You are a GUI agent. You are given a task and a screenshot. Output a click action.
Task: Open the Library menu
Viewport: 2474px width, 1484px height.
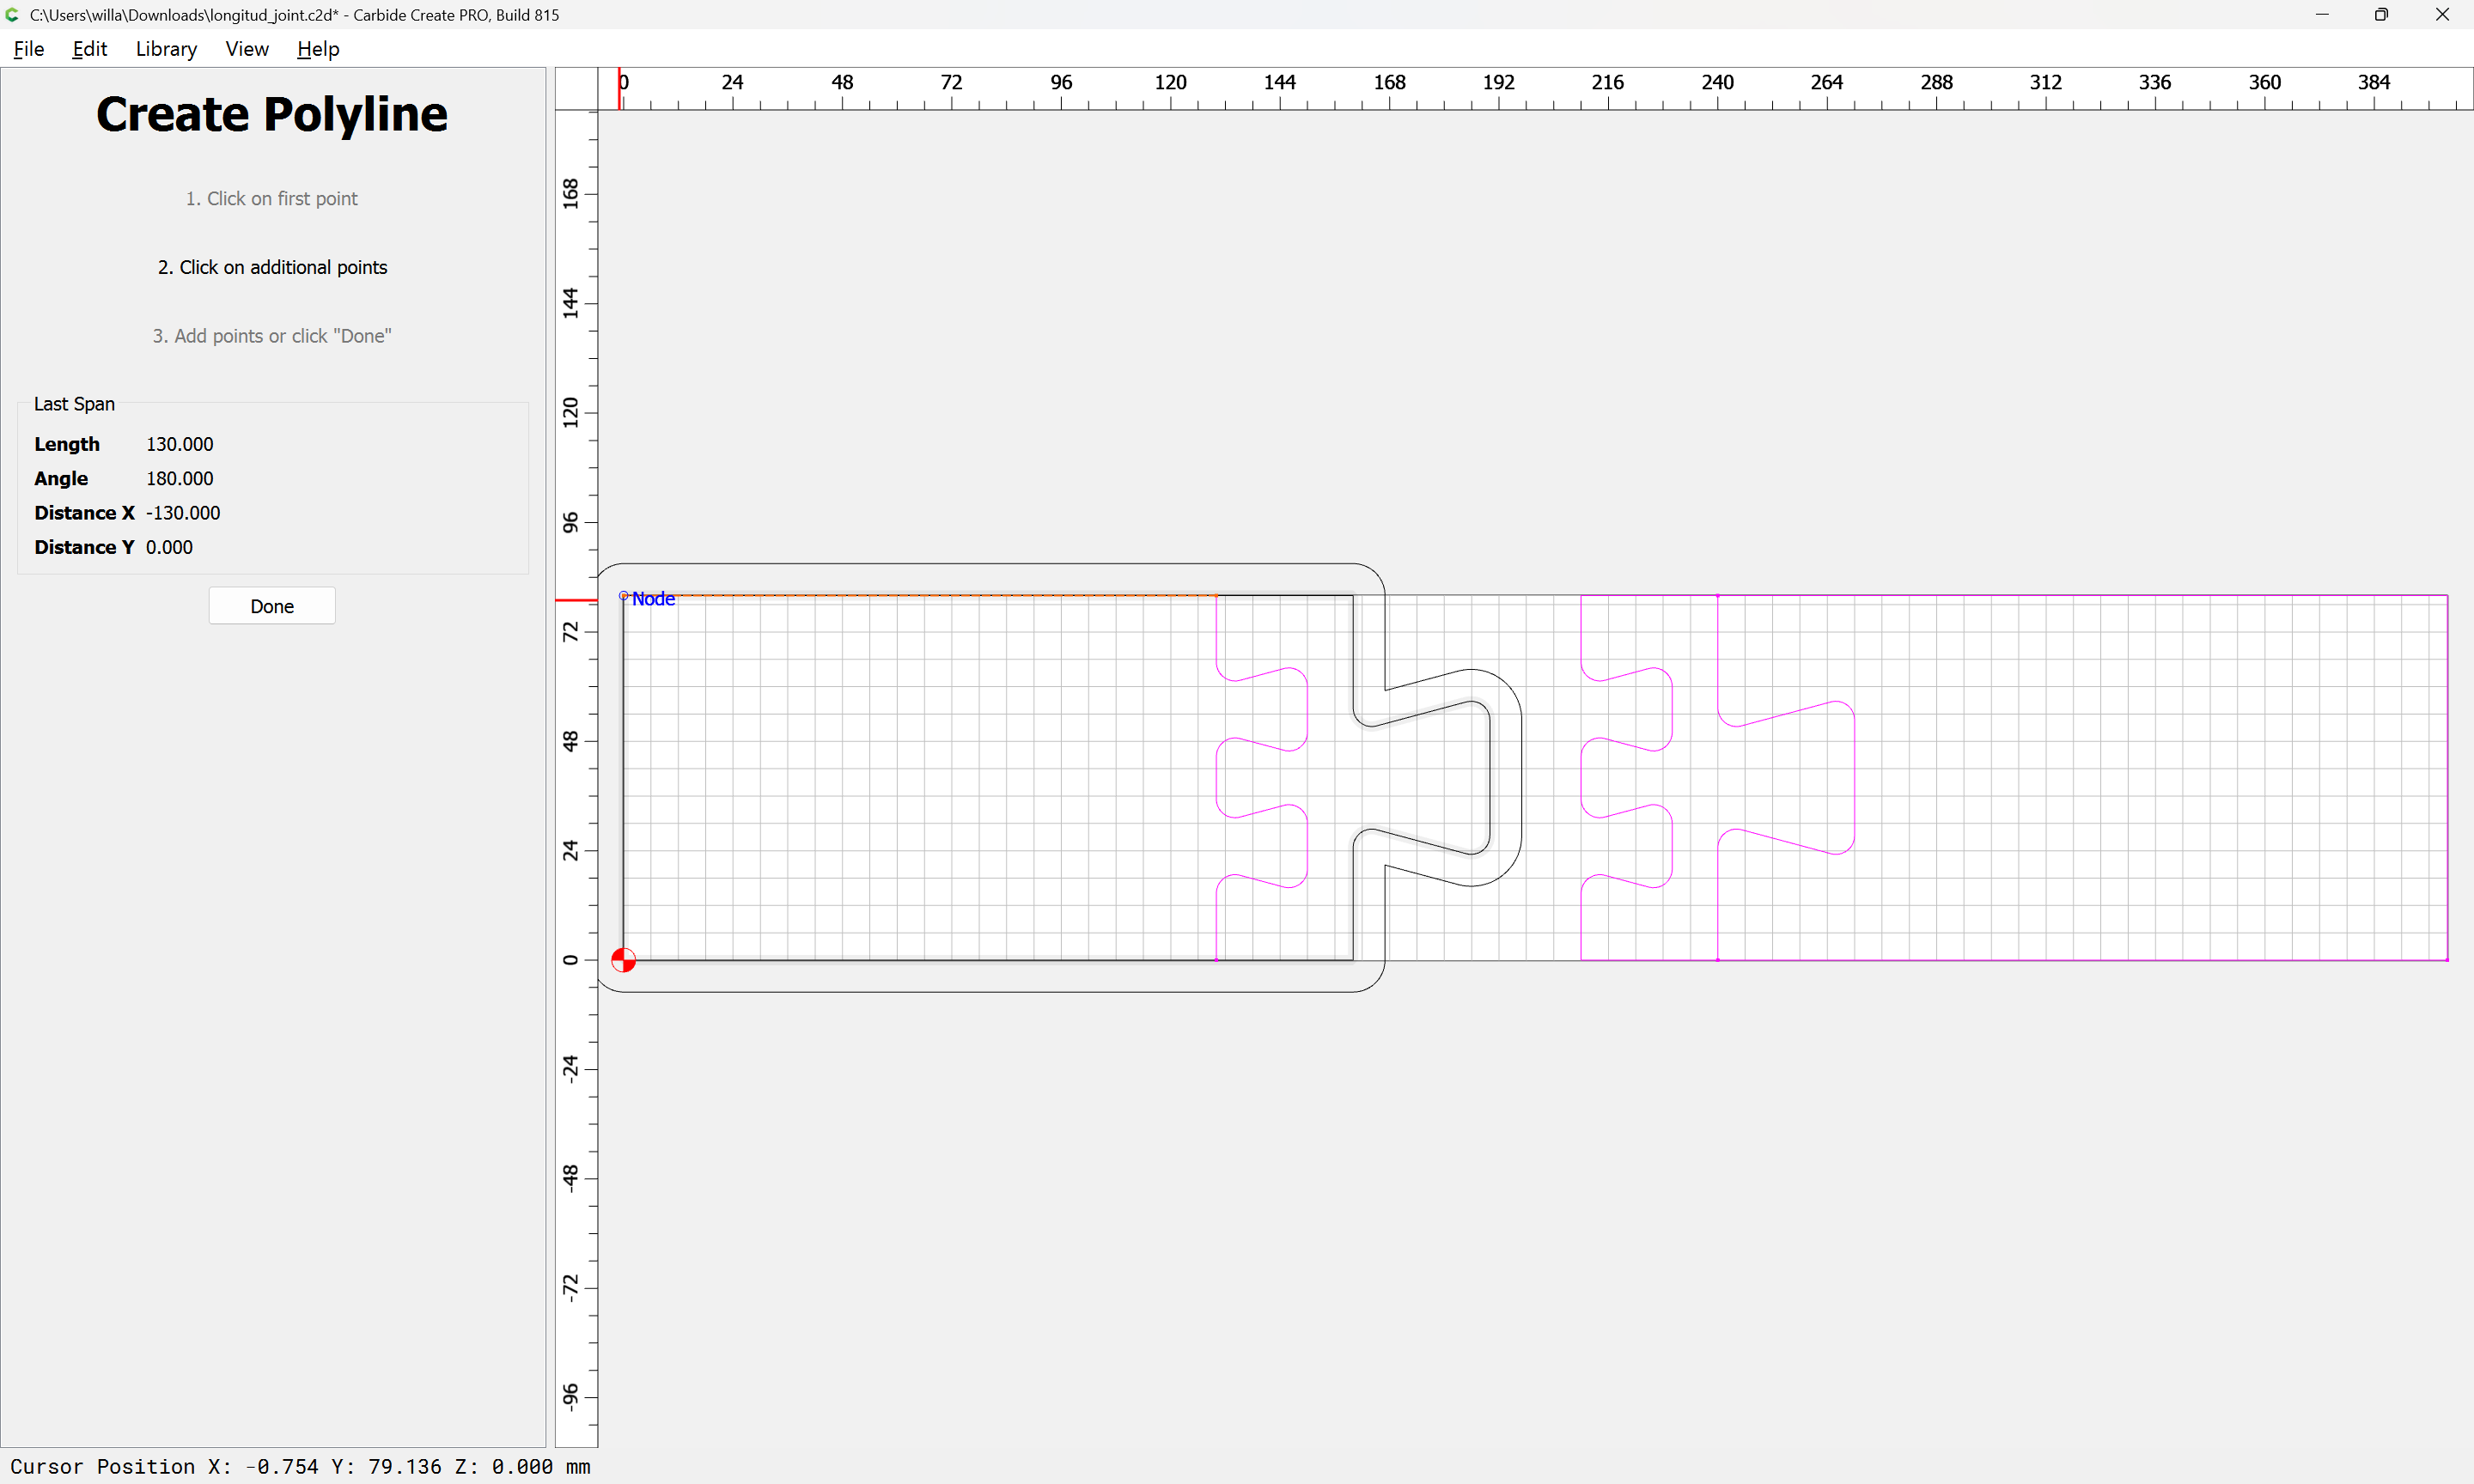166,49
